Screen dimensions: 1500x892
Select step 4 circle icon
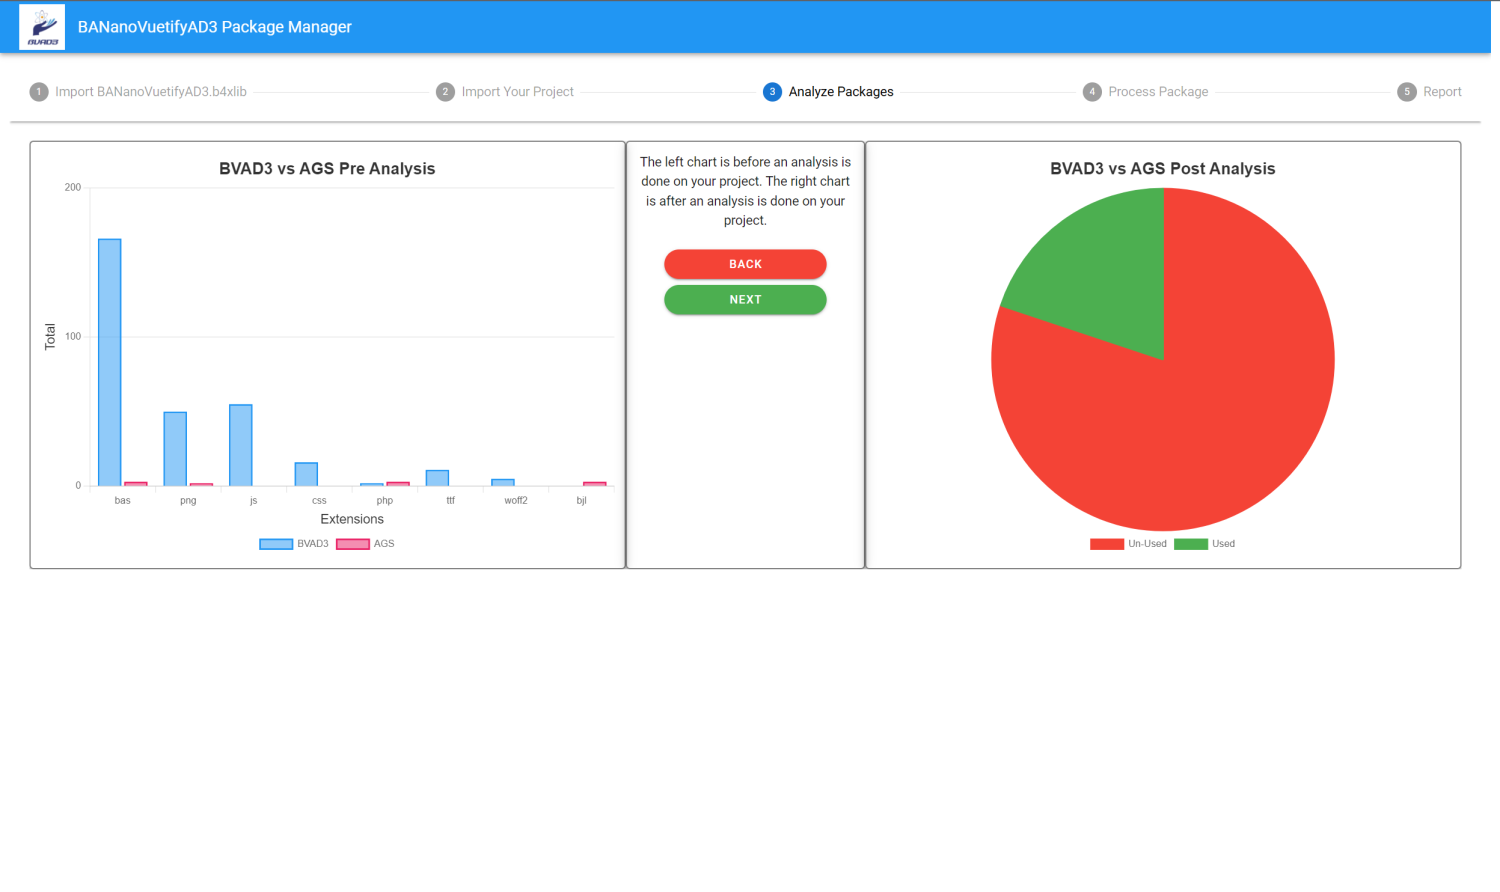pyautogui.click(x=1092, y=92)
